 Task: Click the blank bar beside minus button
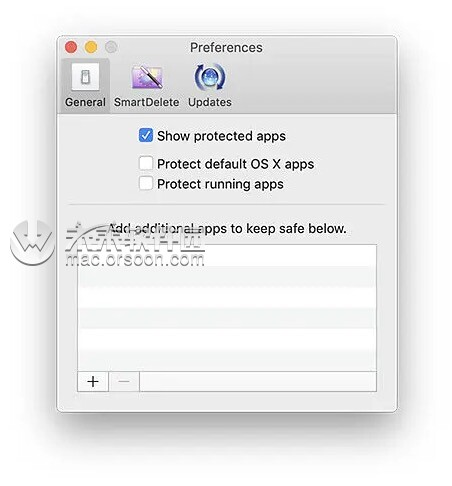point(258,381)
